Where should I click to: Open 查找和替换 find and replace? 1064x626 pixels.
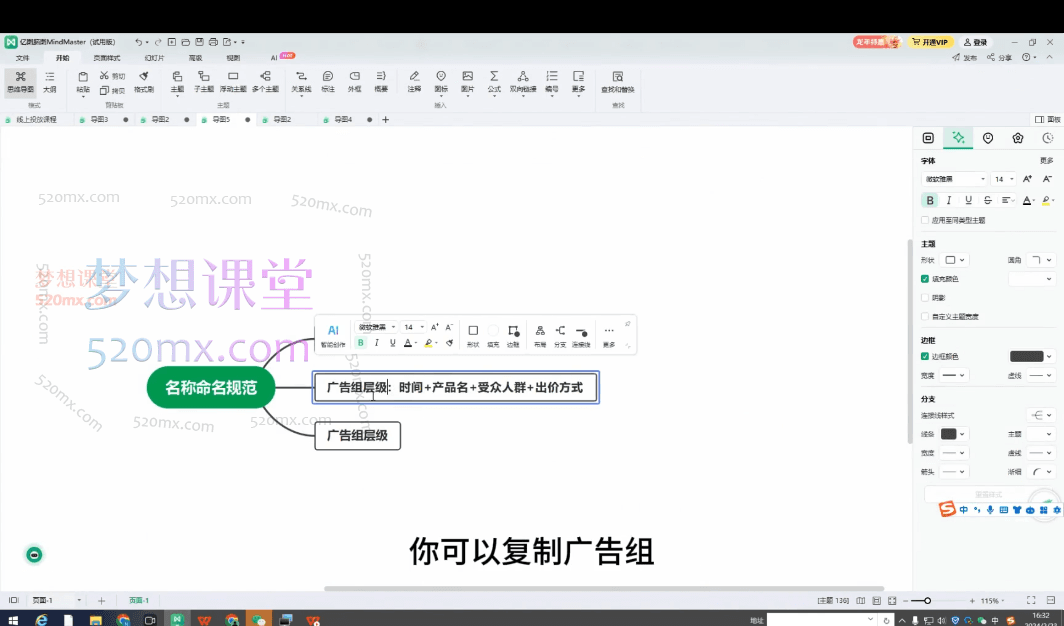[x=617, y=81]
